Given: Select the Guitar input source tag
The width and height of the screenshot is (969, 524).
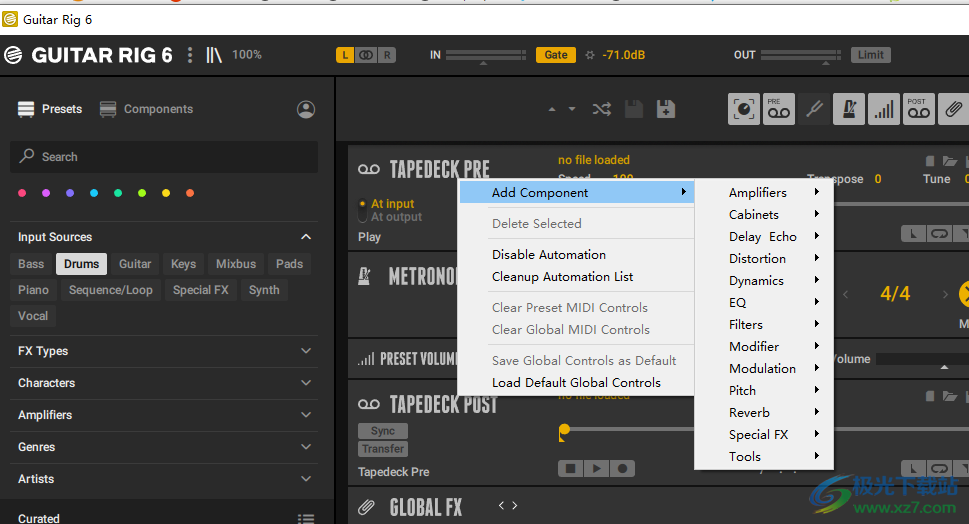Looking at the screenshot, I should point(135,264).
